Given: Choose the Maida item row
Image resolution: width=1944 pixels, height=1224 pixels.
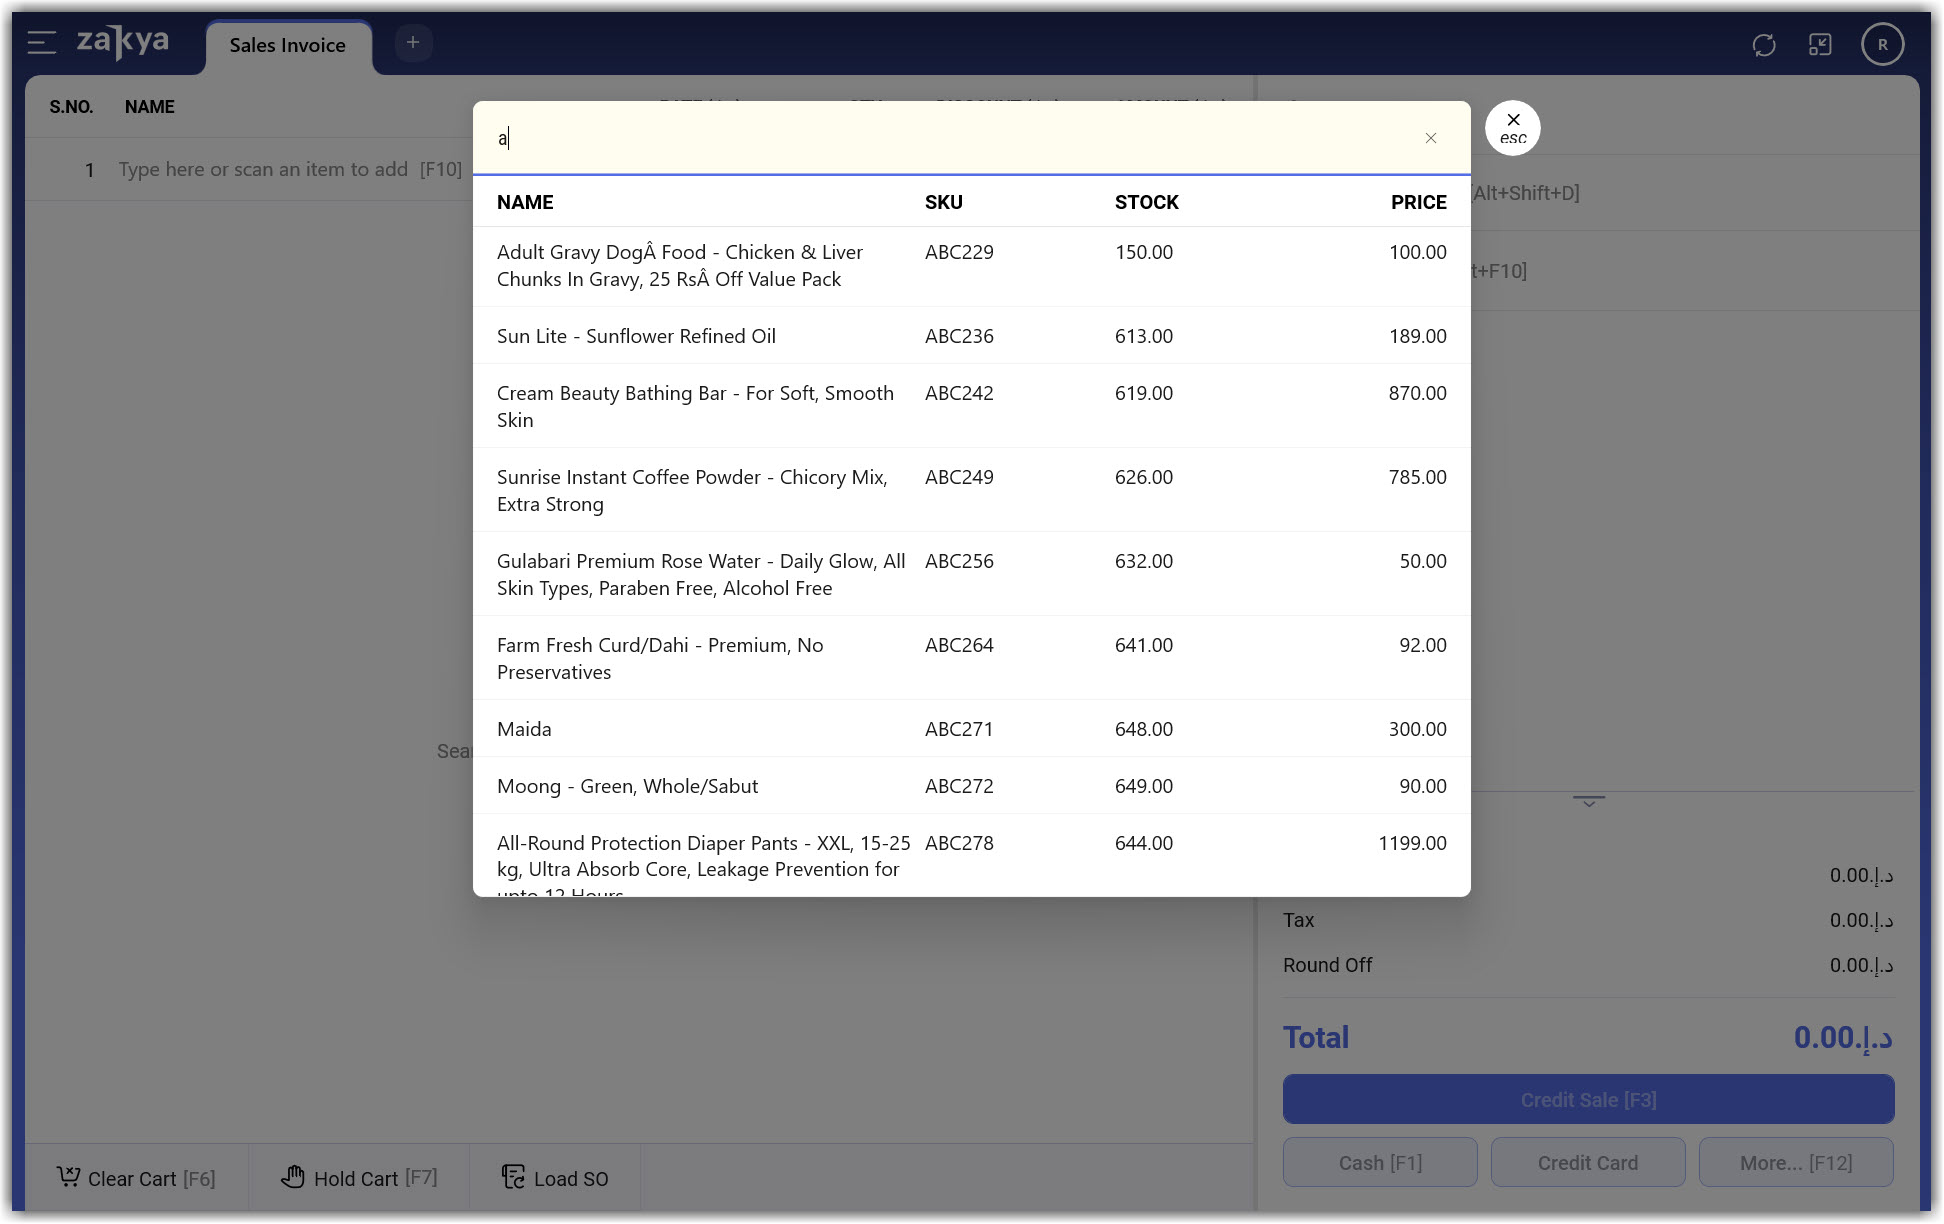Looking at the screenshot, I should 524,729.
